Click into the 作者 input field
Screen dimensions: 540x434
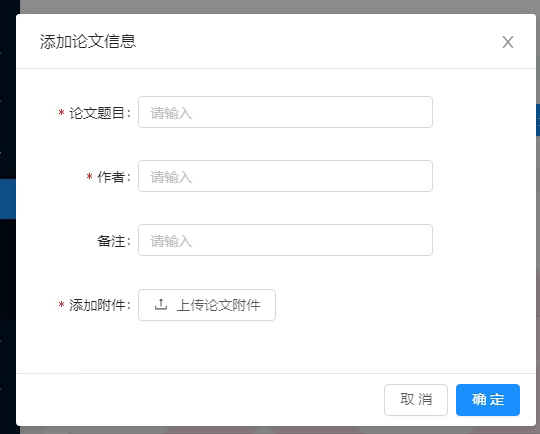pyautogui.click(x=285, y=176)
